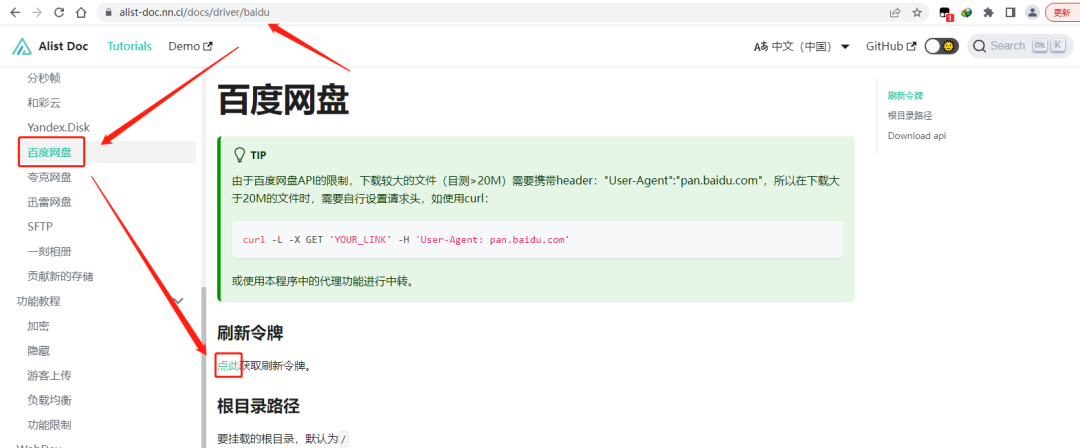
Task: Click the Search box
Action: (1019, 46)
